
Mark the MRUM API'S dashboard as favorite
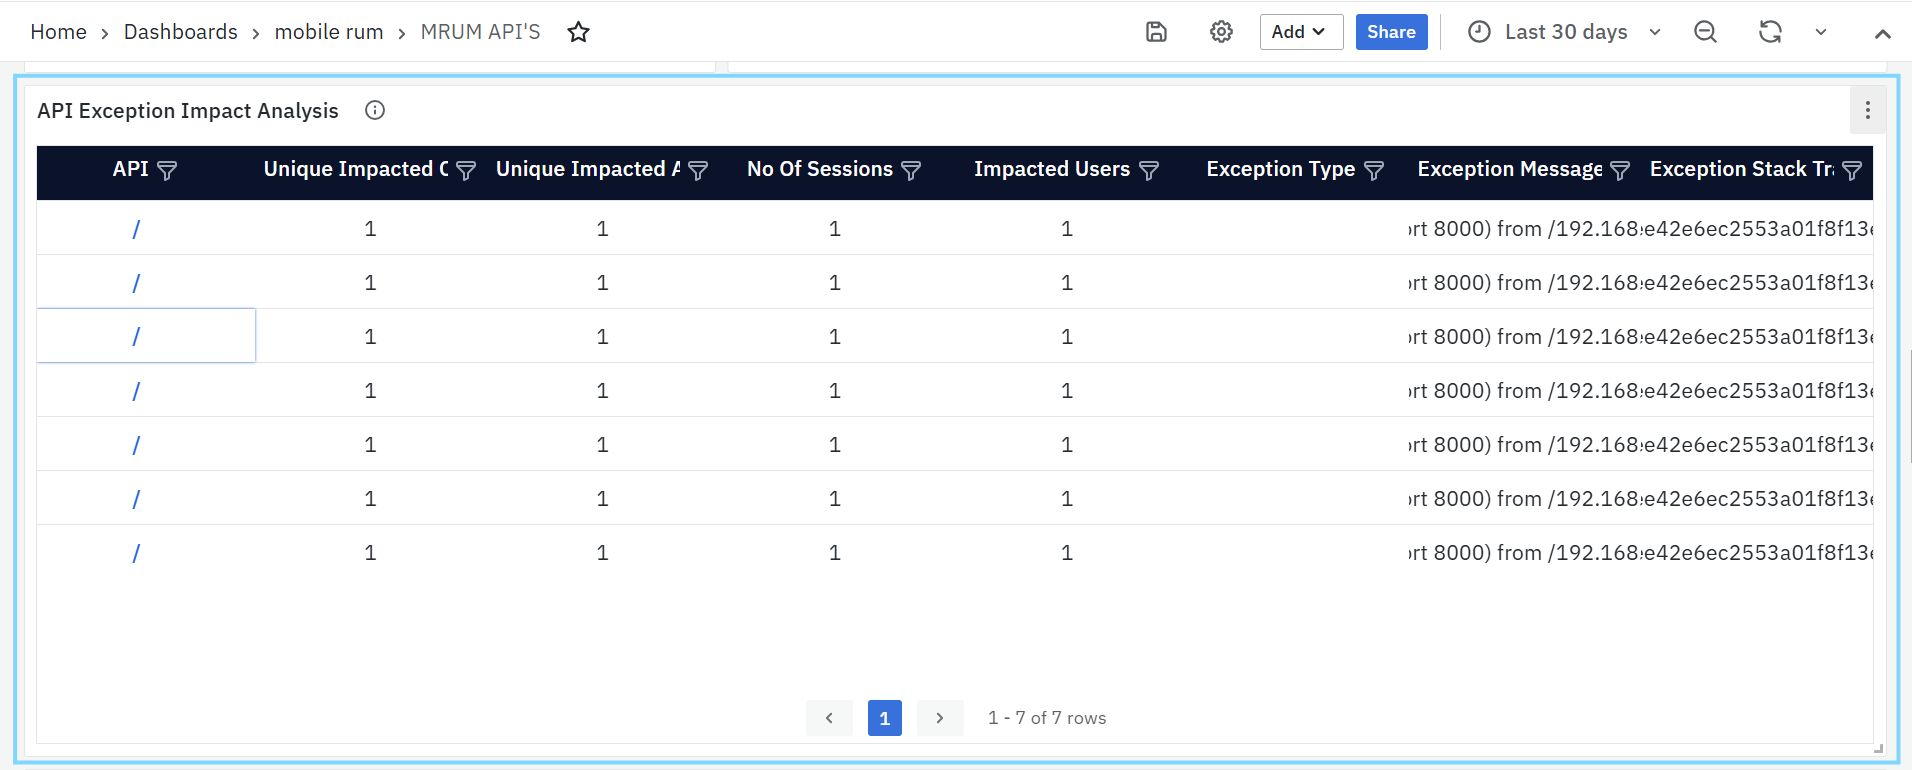coord(578,32)
